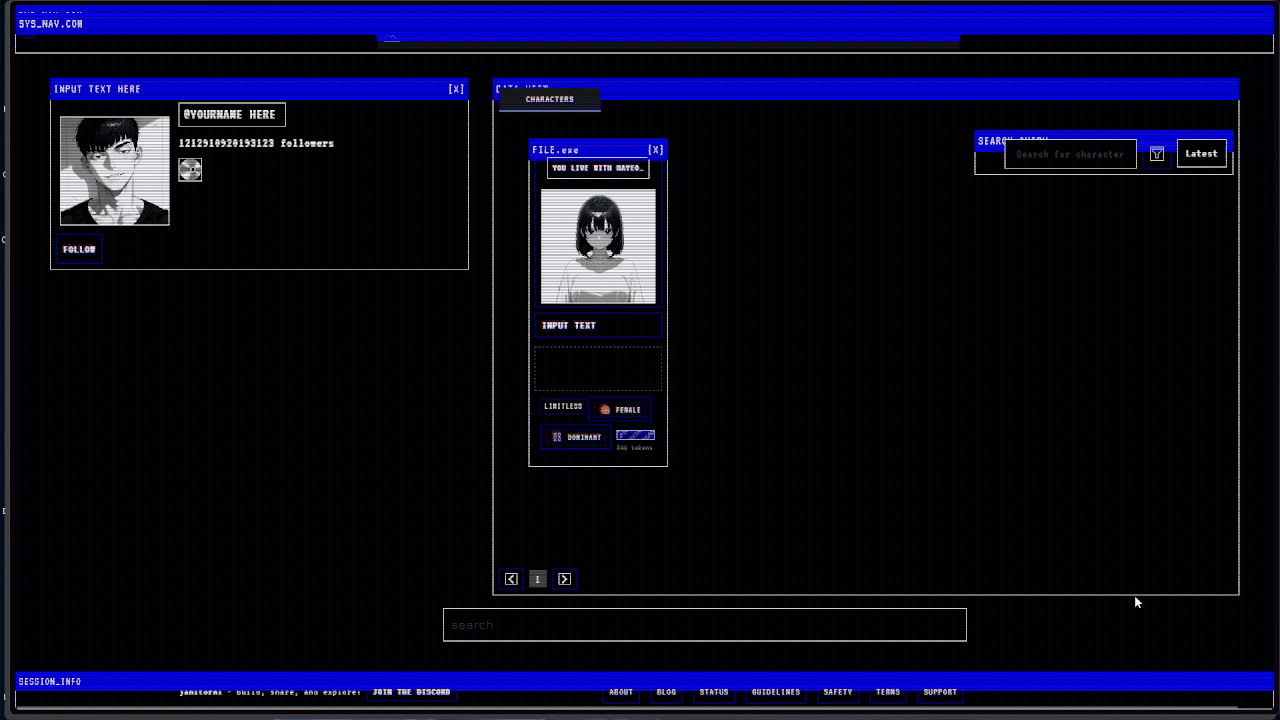1280x720 pixels.
Task: Open the STATUS footer link
Action: pyautogui.click(x=714, y=692)
